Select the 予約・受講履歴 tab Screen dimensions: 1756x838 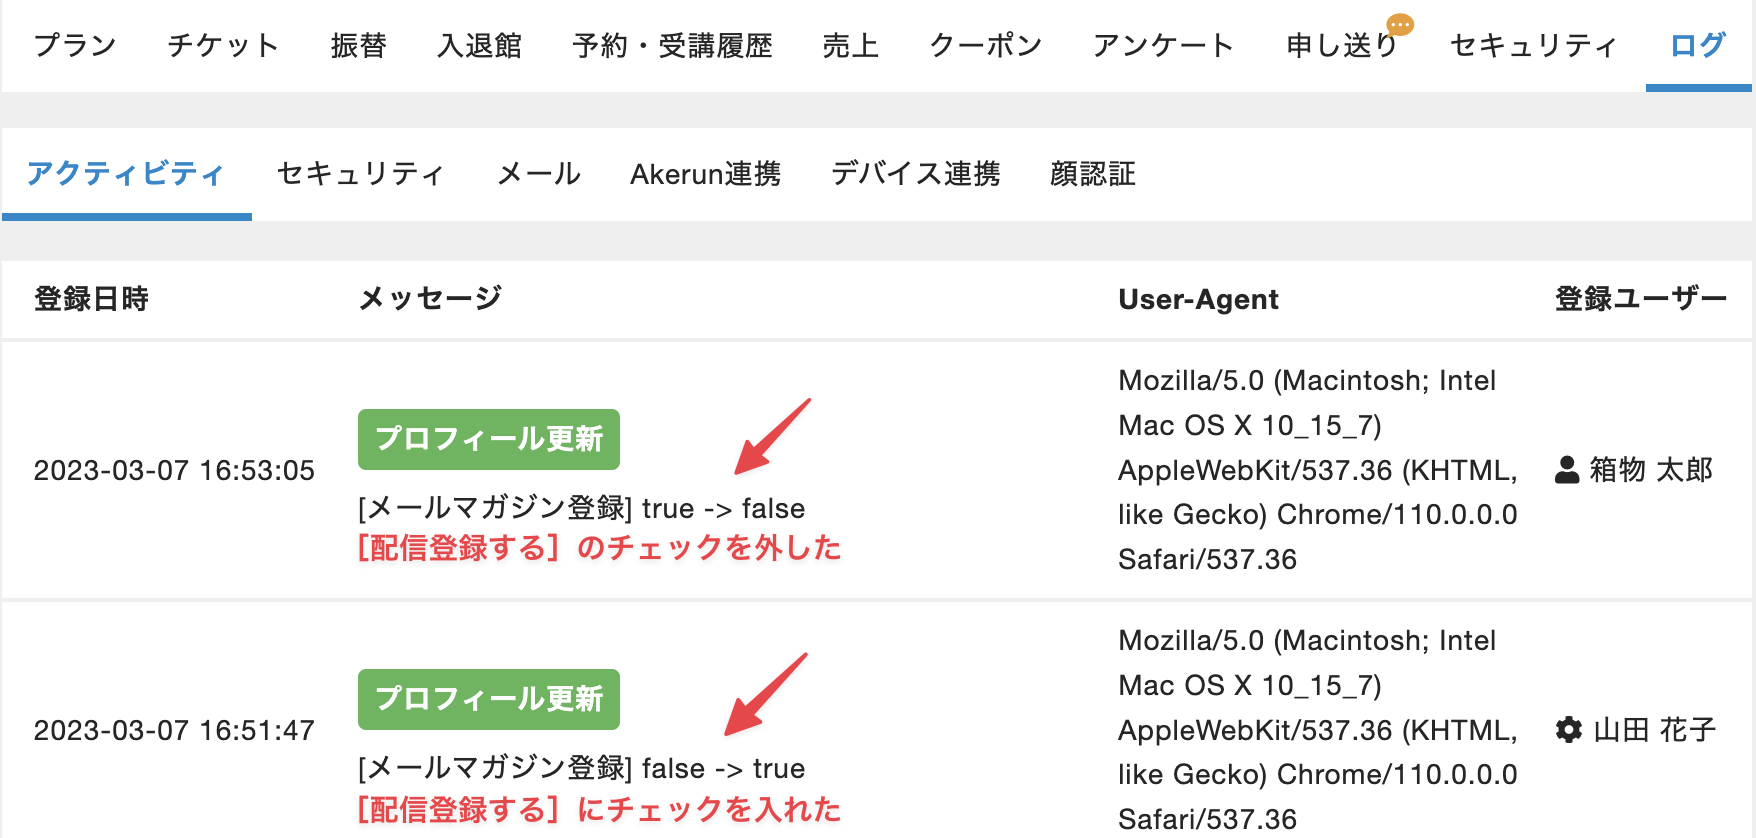(672, 46)
